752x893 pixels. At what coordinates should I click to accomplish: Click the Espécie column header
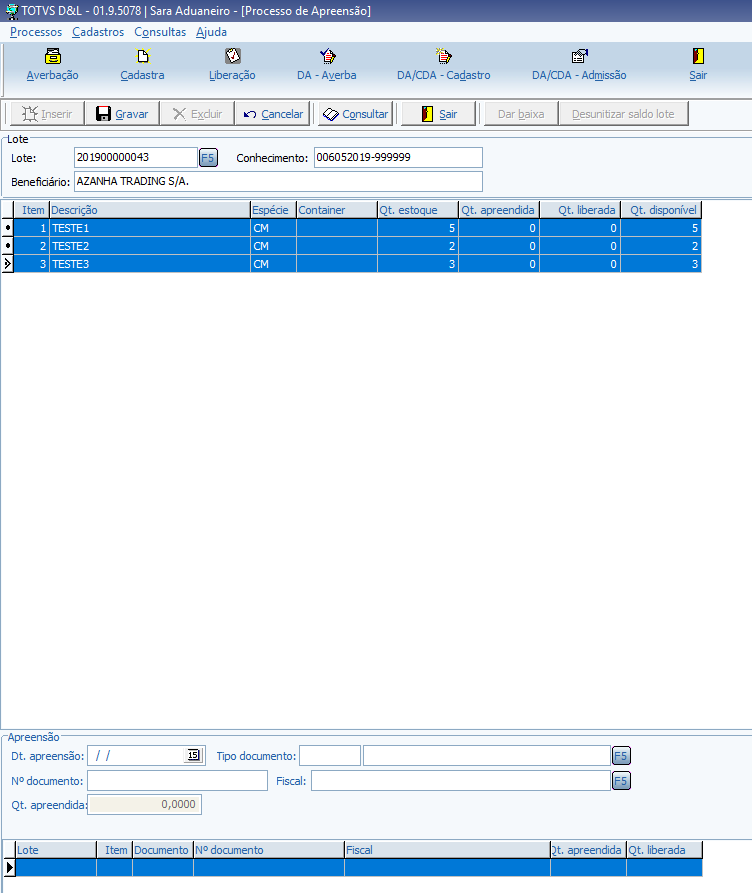pos(273,210)
